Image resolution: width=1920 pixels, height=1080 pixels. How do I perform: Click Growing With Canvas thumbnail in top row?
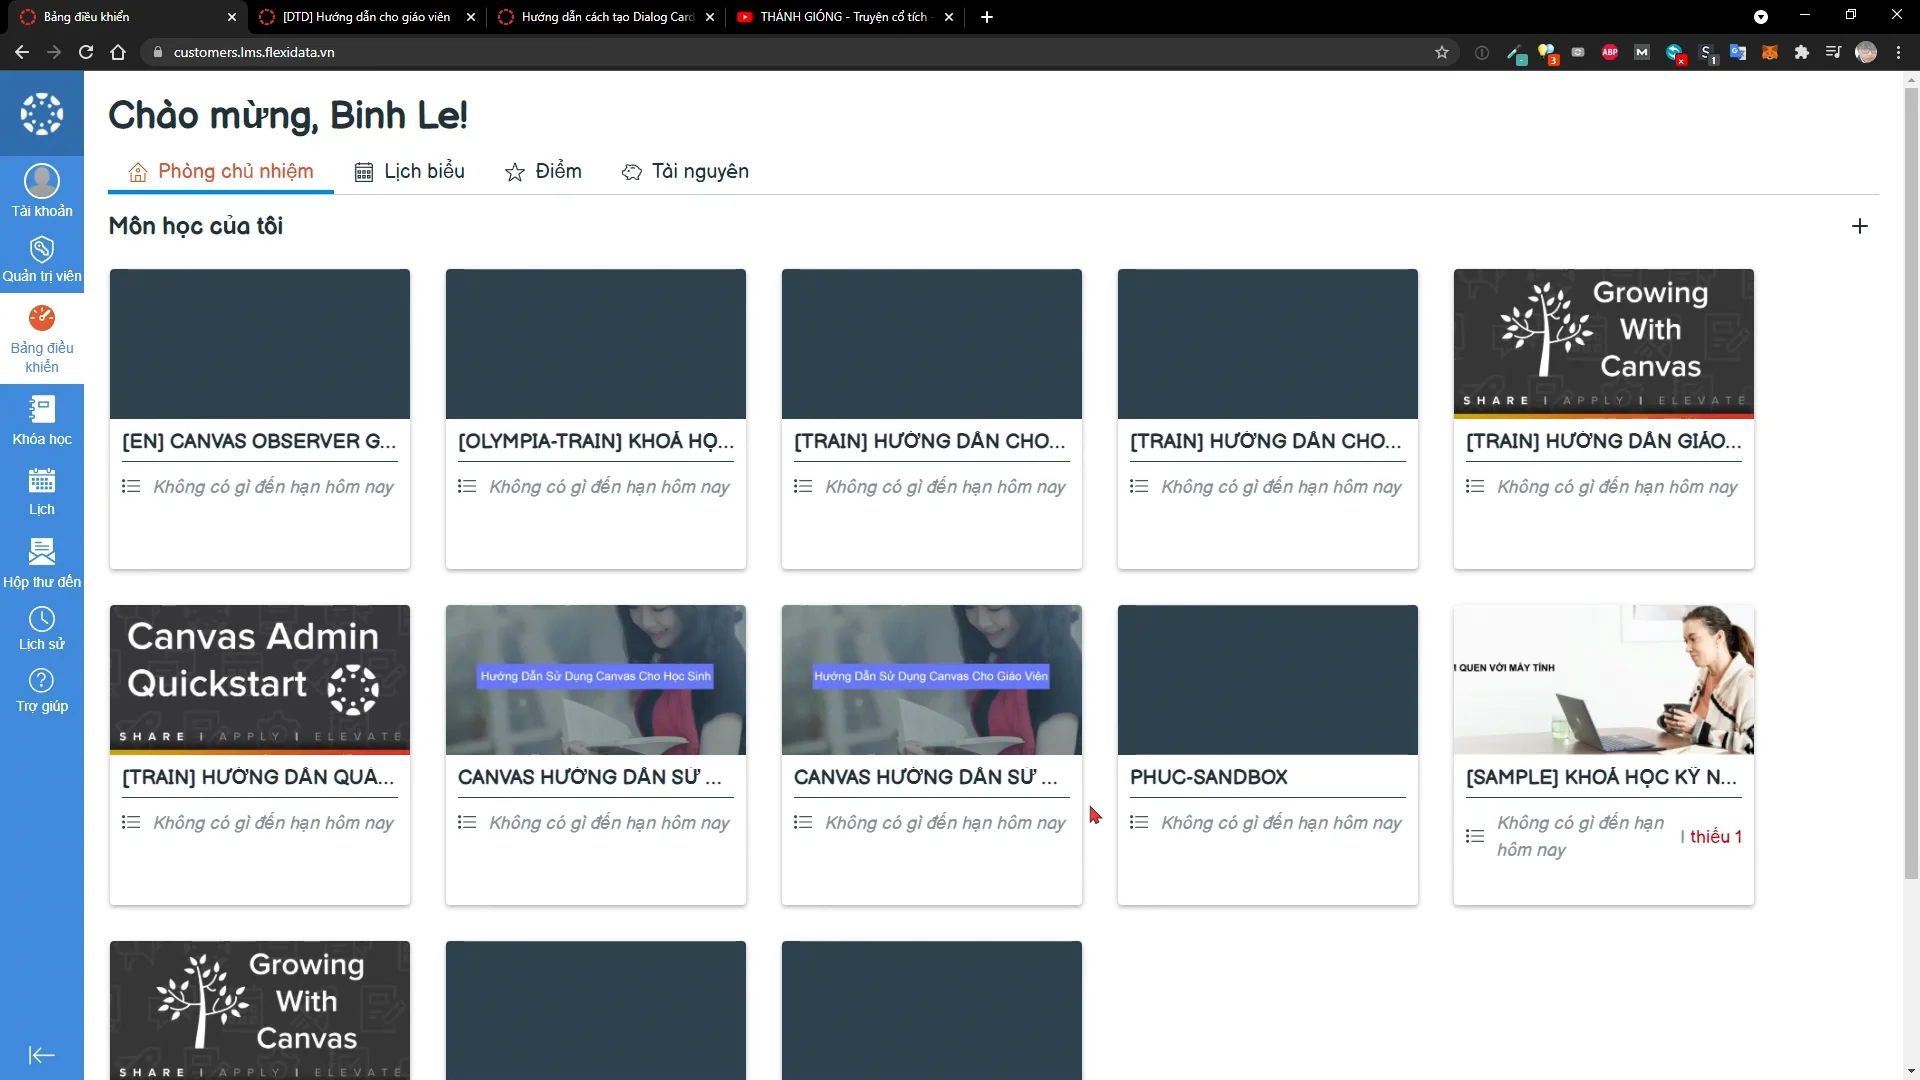tap(1603, 344)
